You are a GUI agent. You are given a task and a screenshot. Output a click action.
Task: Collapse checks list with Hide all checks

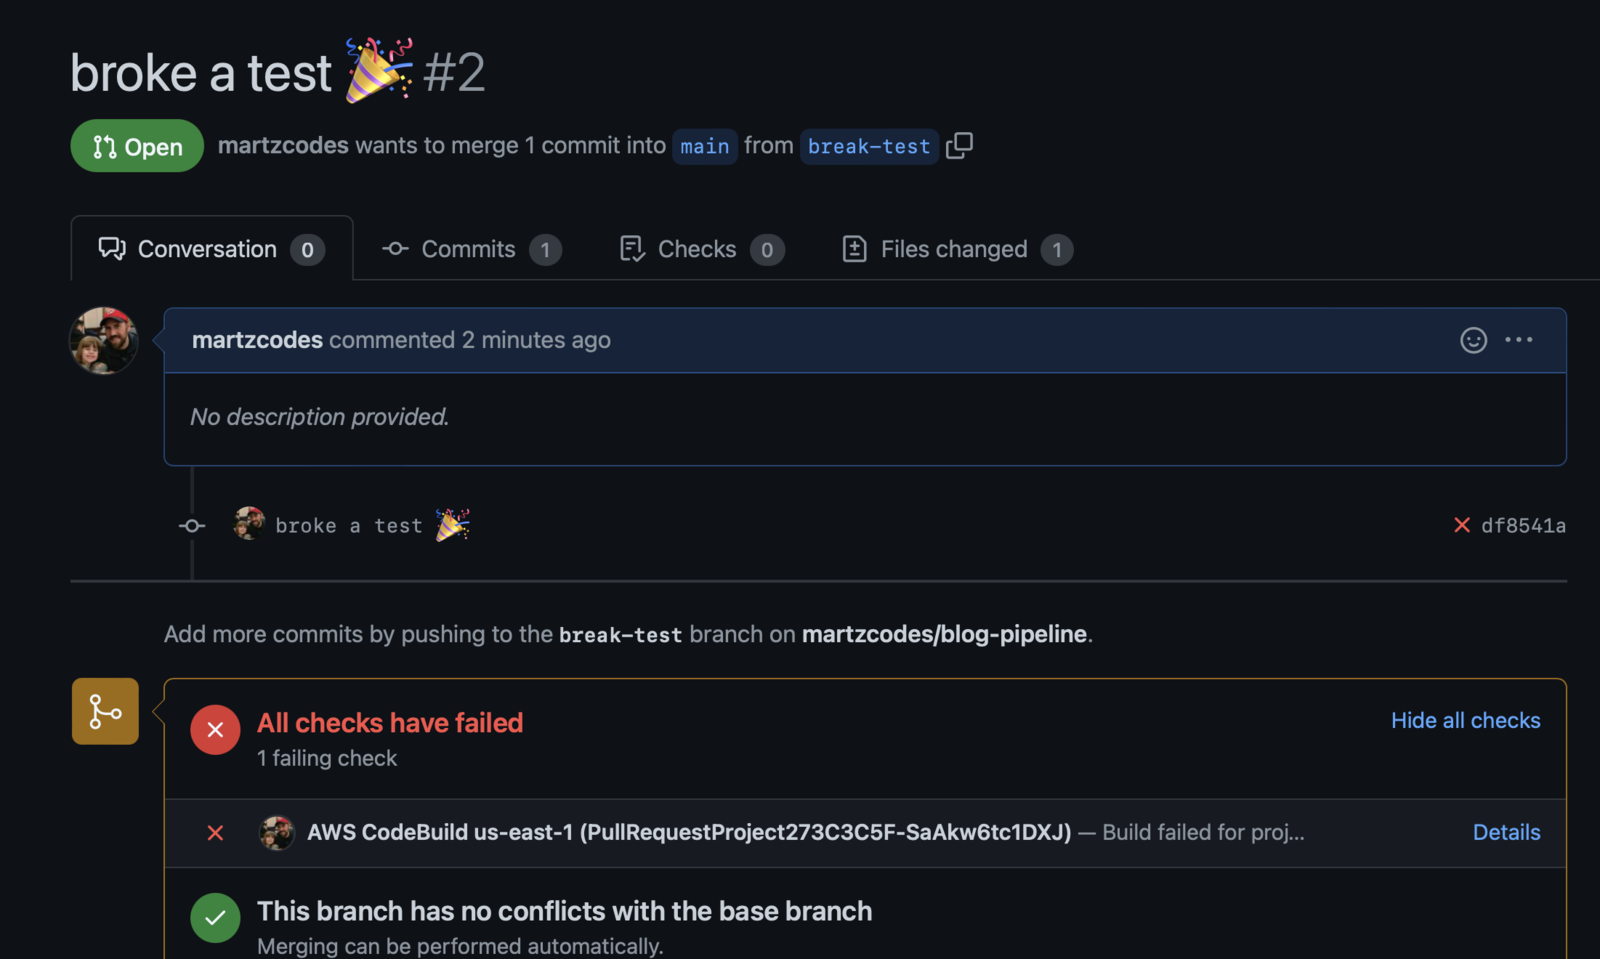click(1465, 720)
